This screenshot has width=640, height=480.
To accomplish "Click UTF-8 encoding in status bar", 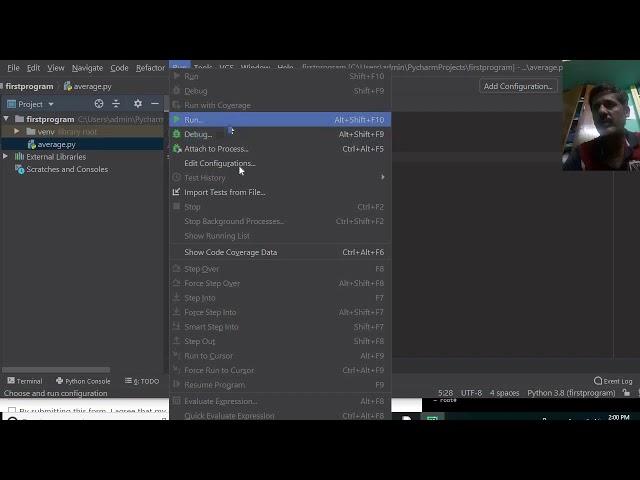I will coord(471,393).
